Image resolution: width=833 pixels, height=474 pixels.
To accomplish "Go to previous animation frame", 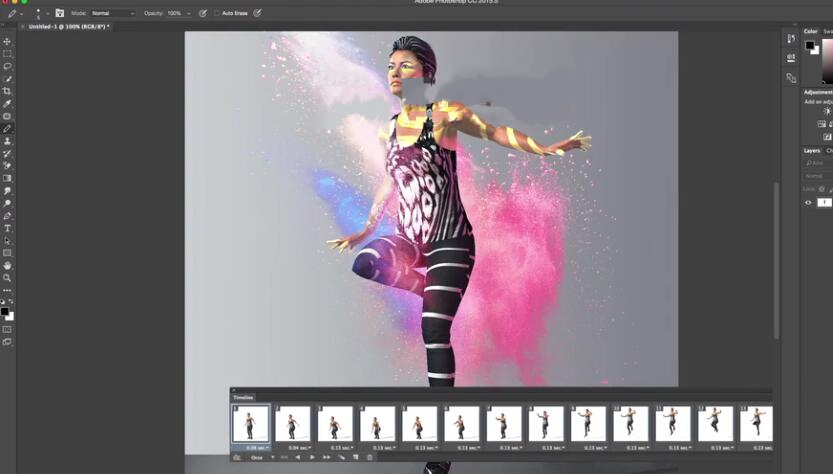I will click(x=298, y=457).
